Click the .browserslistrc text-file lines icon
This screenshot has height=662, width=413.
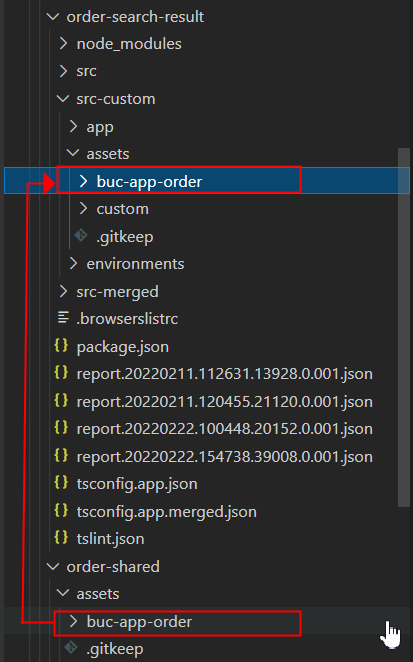(x=63, y=318)
